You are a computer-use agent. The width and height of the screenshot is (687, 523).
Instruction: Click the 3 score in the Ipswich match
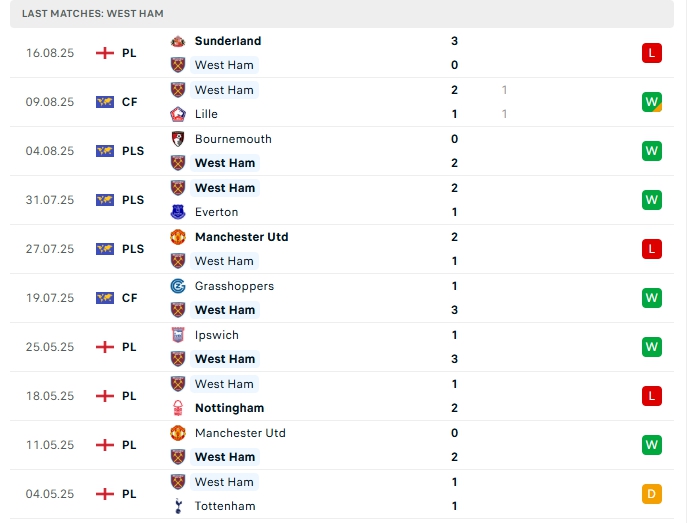coord(455,359)
